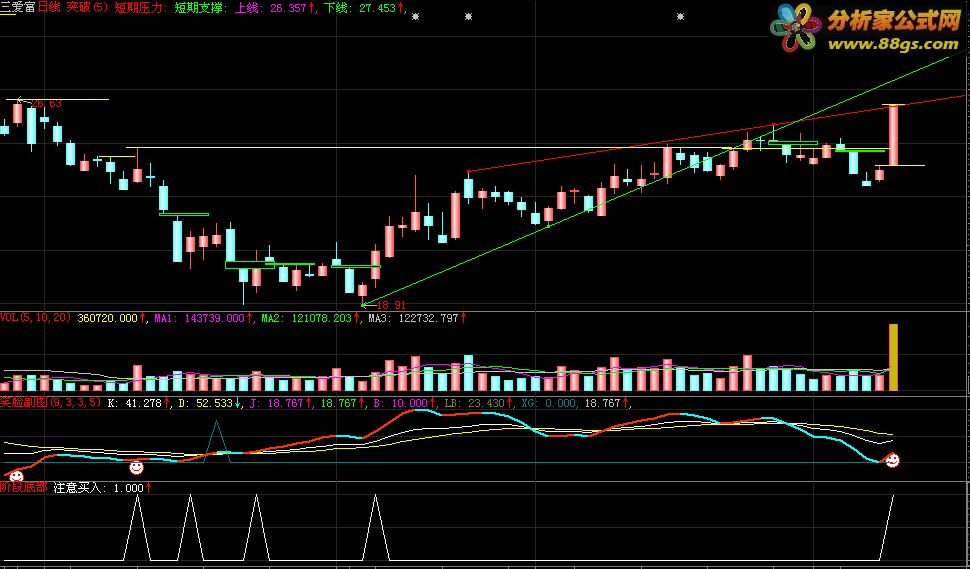Viewport: 970px width, 569px height.
Task: Click the MA3 value 122732.797
Action: tap(429, 318)
